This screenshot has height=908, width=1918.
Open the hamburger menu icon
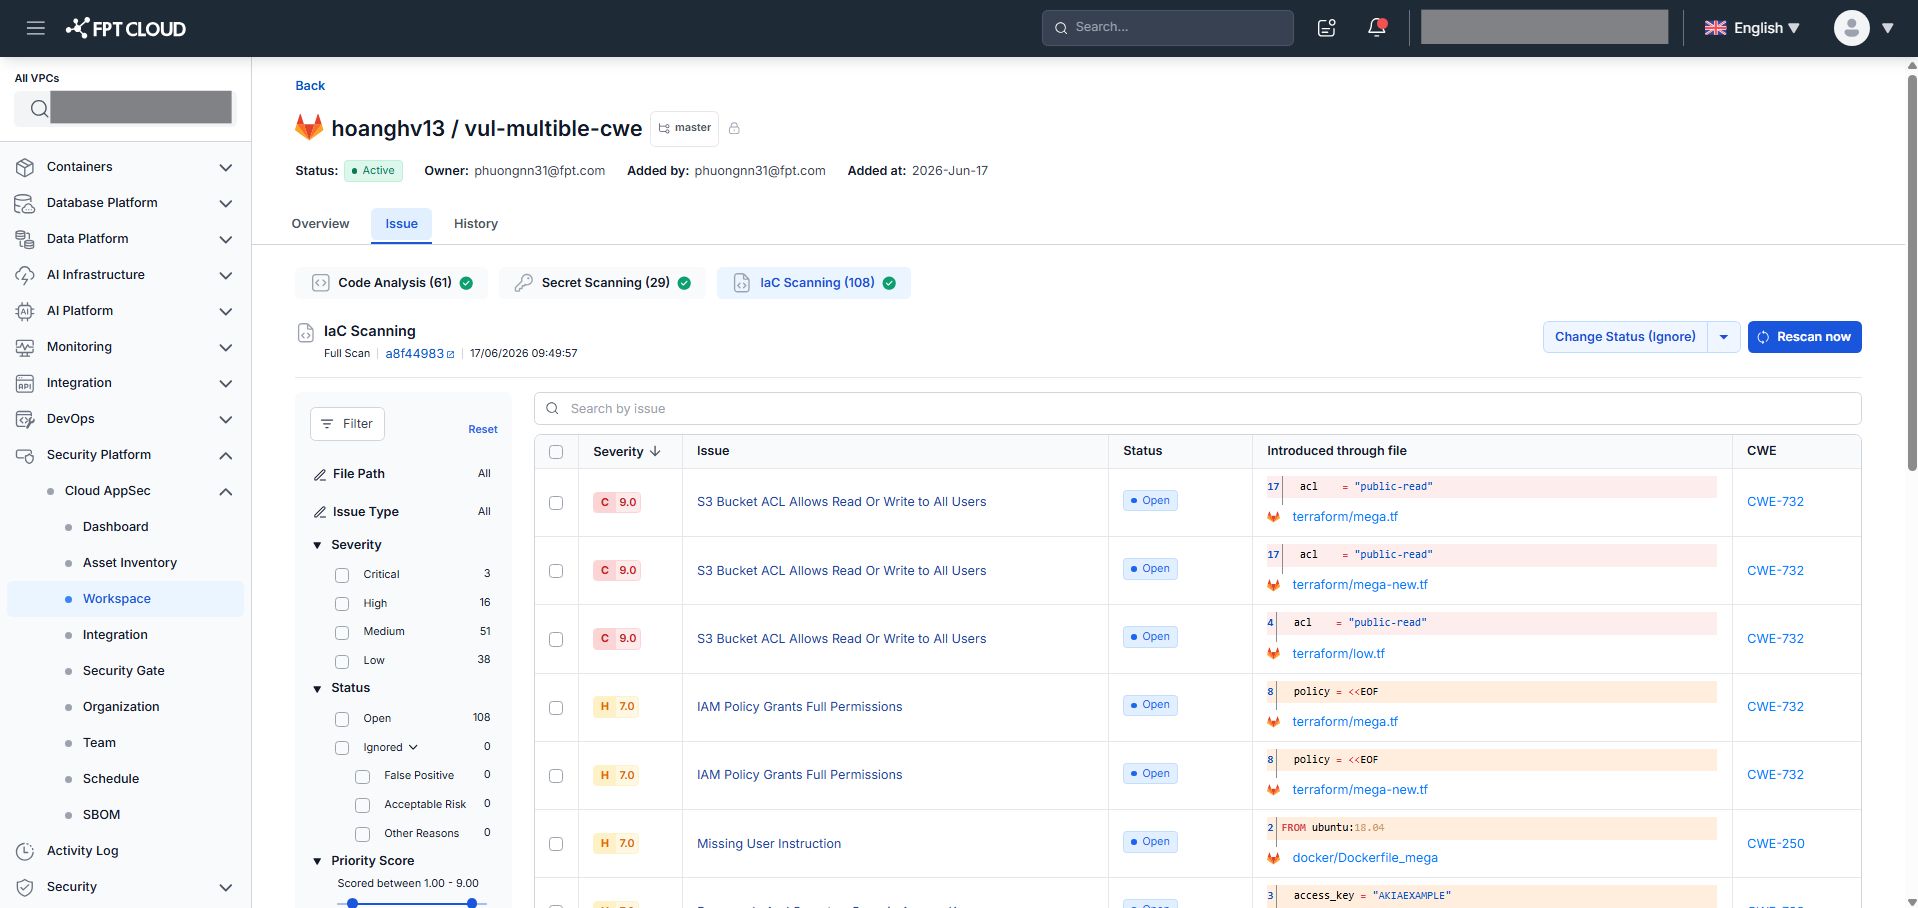coord(36,28)
